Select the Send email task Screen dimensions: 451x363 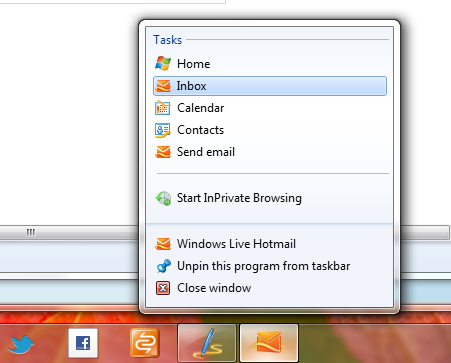pyautogui.click(x=270, y=152)
